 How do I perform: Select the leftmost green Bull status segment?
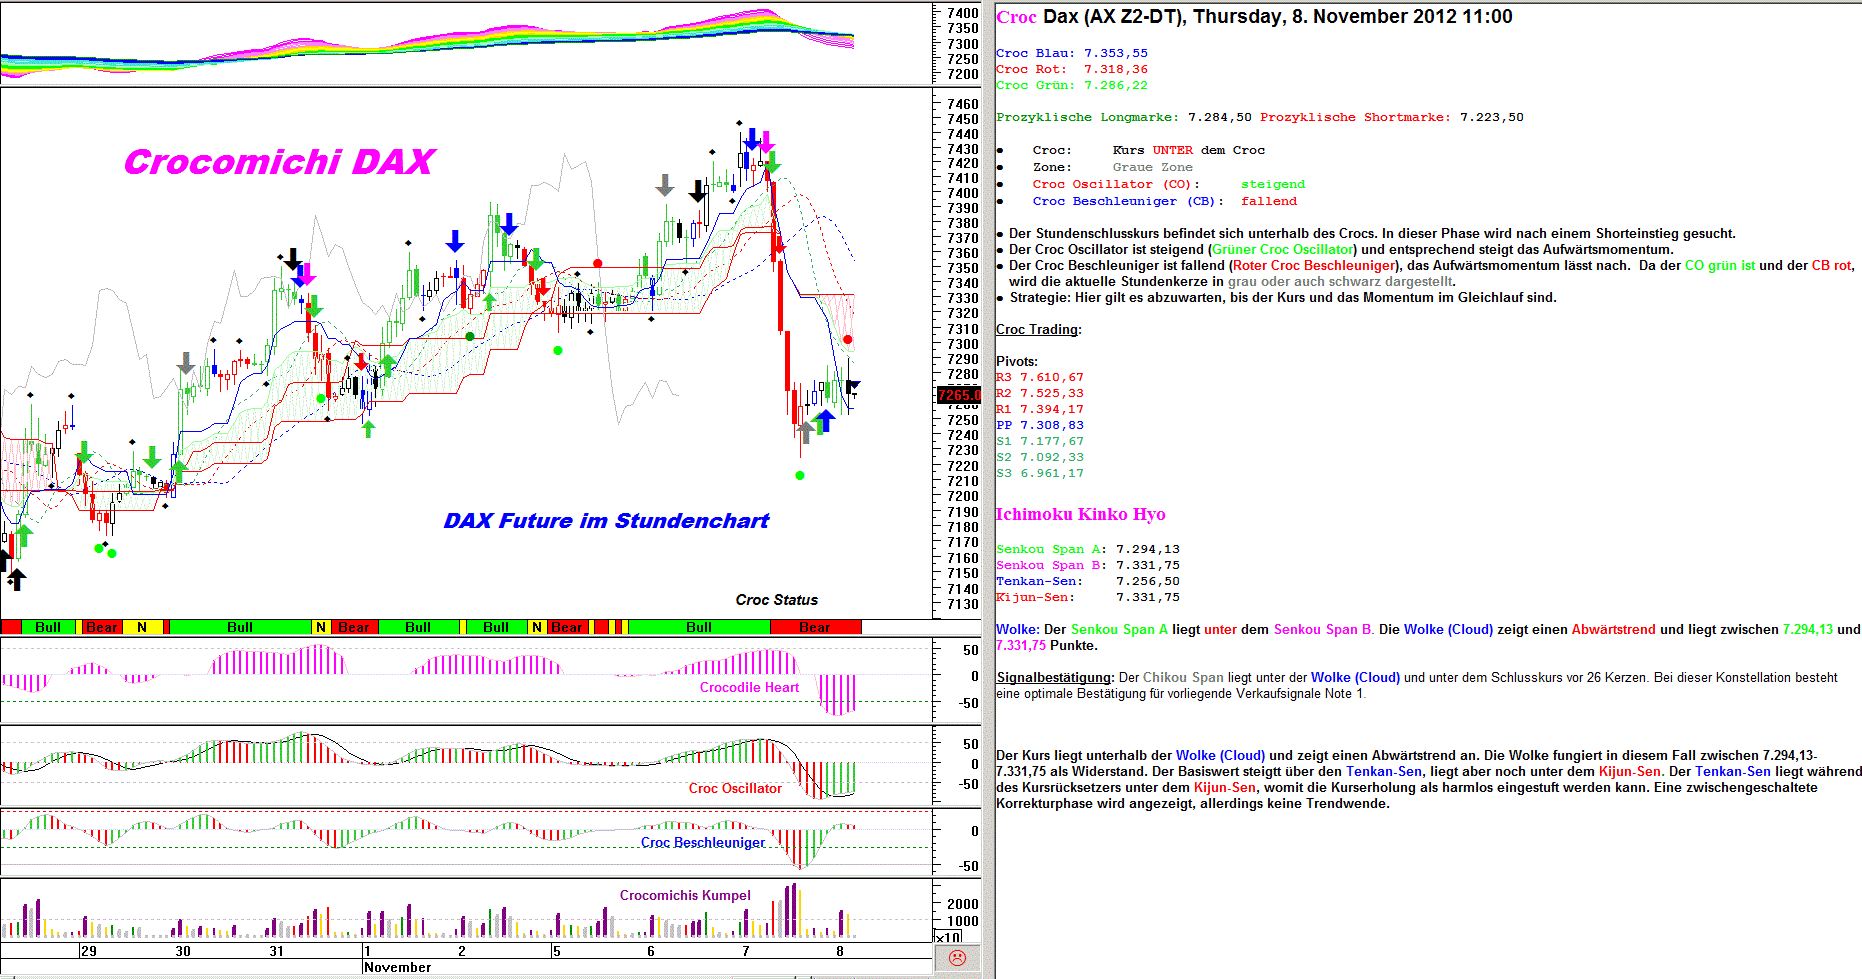pos(48,627)
